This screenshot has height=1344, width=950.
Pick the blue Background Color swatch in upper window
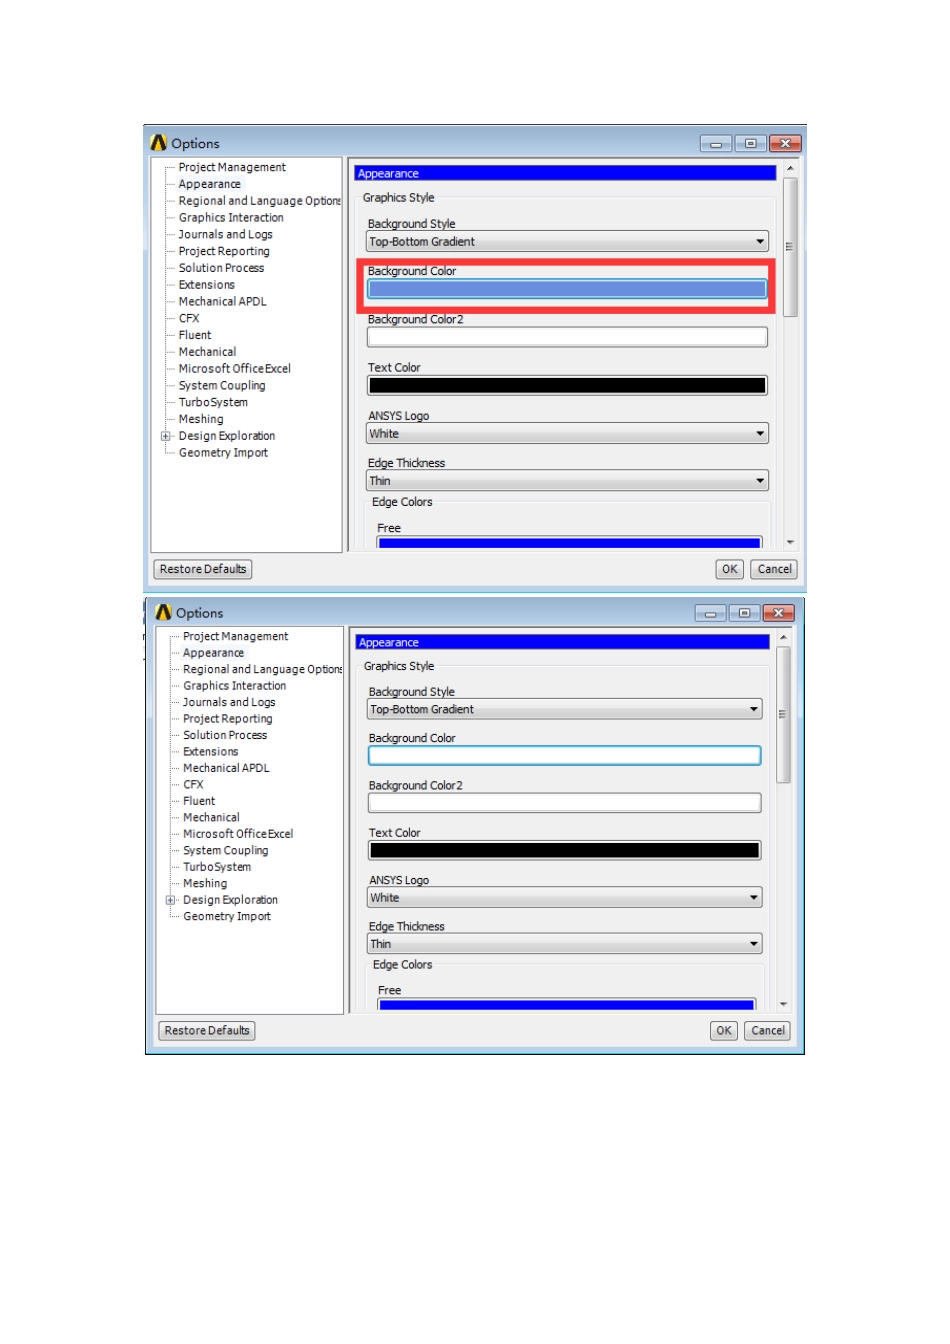567,289
